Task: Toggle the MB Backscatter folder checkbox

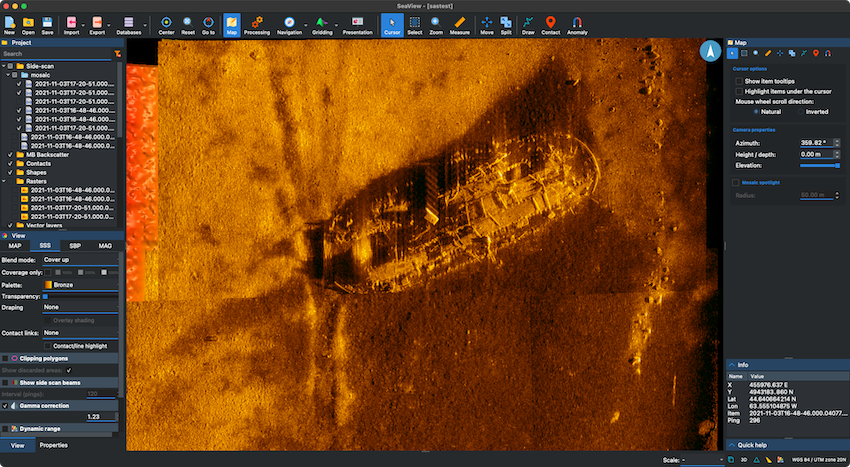Action: [x=10, y=155]
